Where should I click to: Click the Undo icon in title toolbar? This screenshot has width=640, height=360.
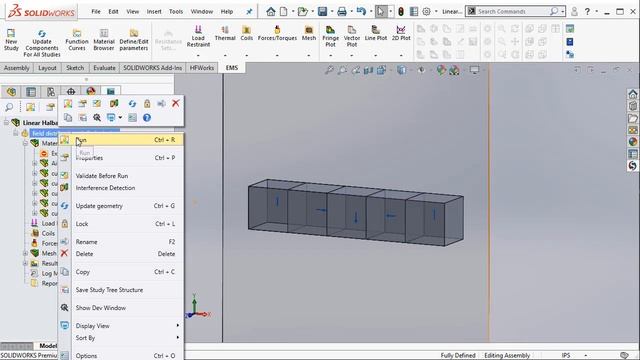pos(361,11)
